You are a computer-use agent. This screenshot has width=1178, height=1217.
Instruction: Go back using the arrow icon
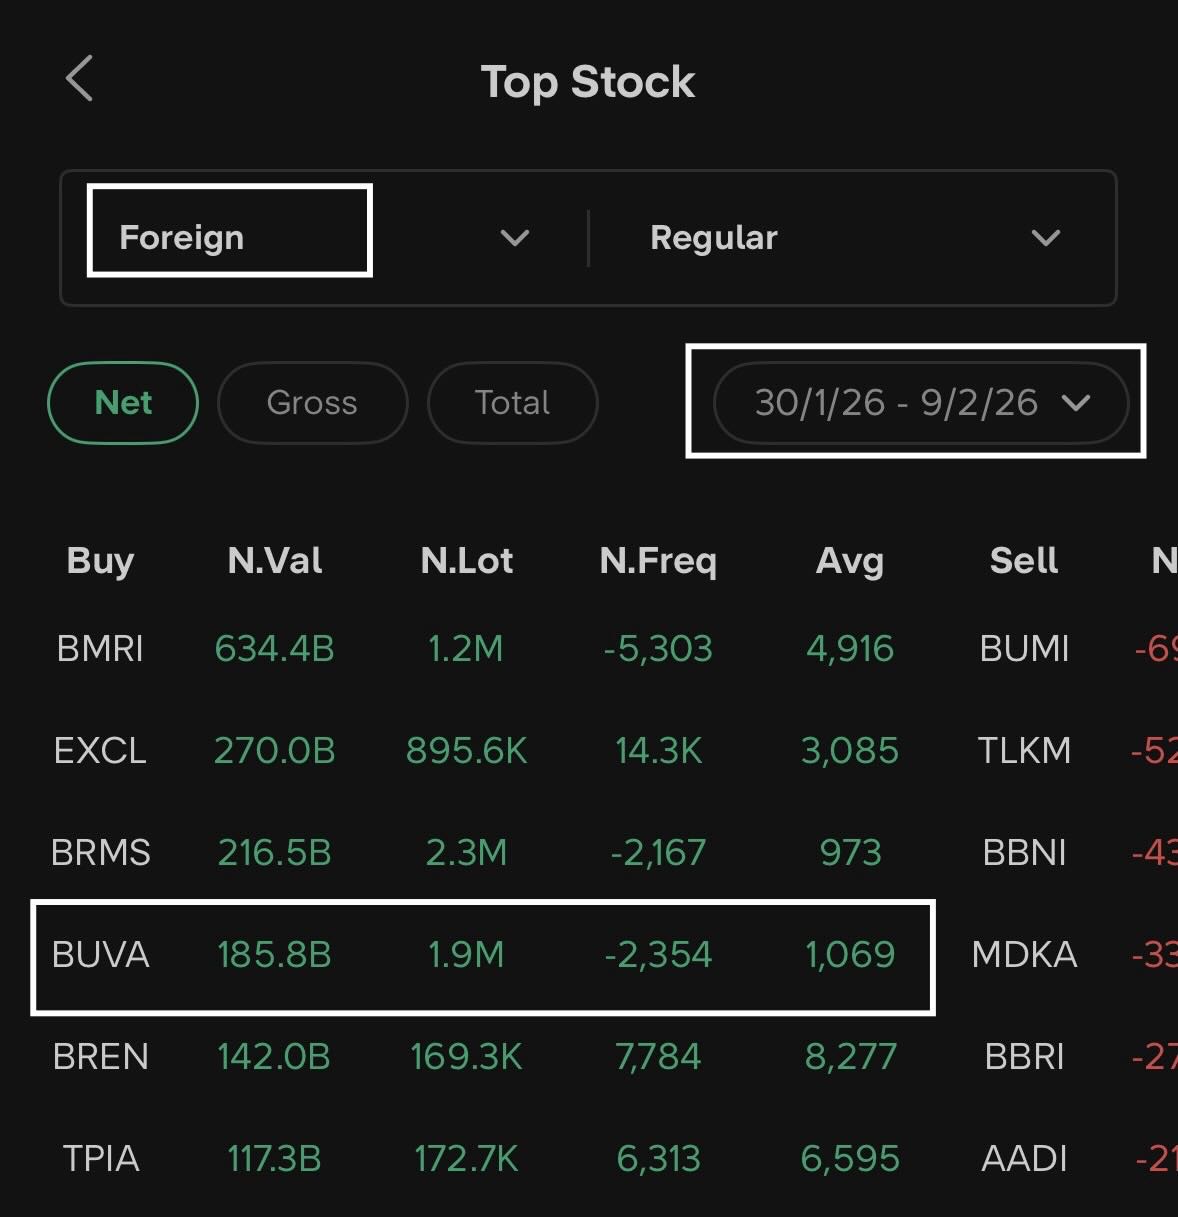[80, 79]
